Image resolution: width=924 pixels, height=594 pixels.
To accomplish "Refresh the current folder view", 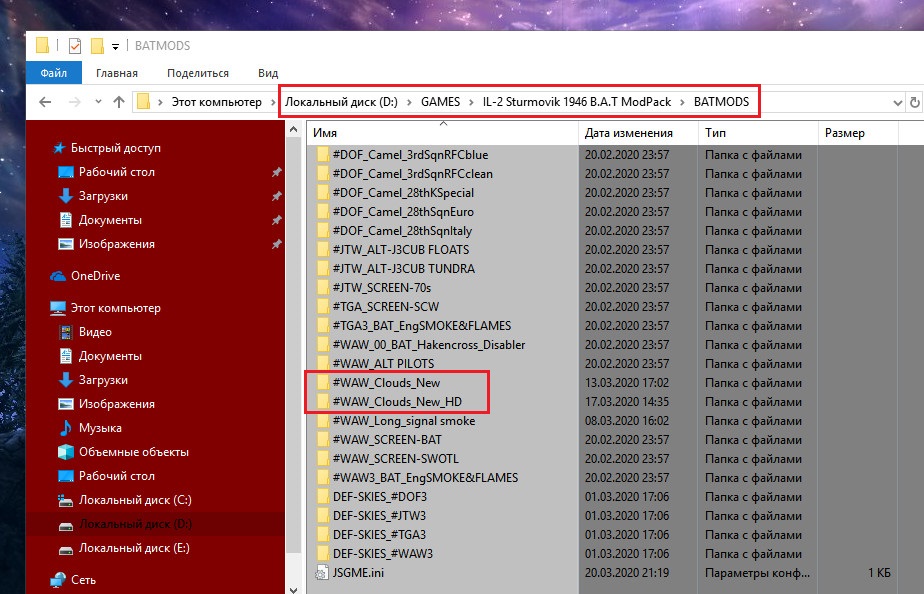I will pos(915,103).
